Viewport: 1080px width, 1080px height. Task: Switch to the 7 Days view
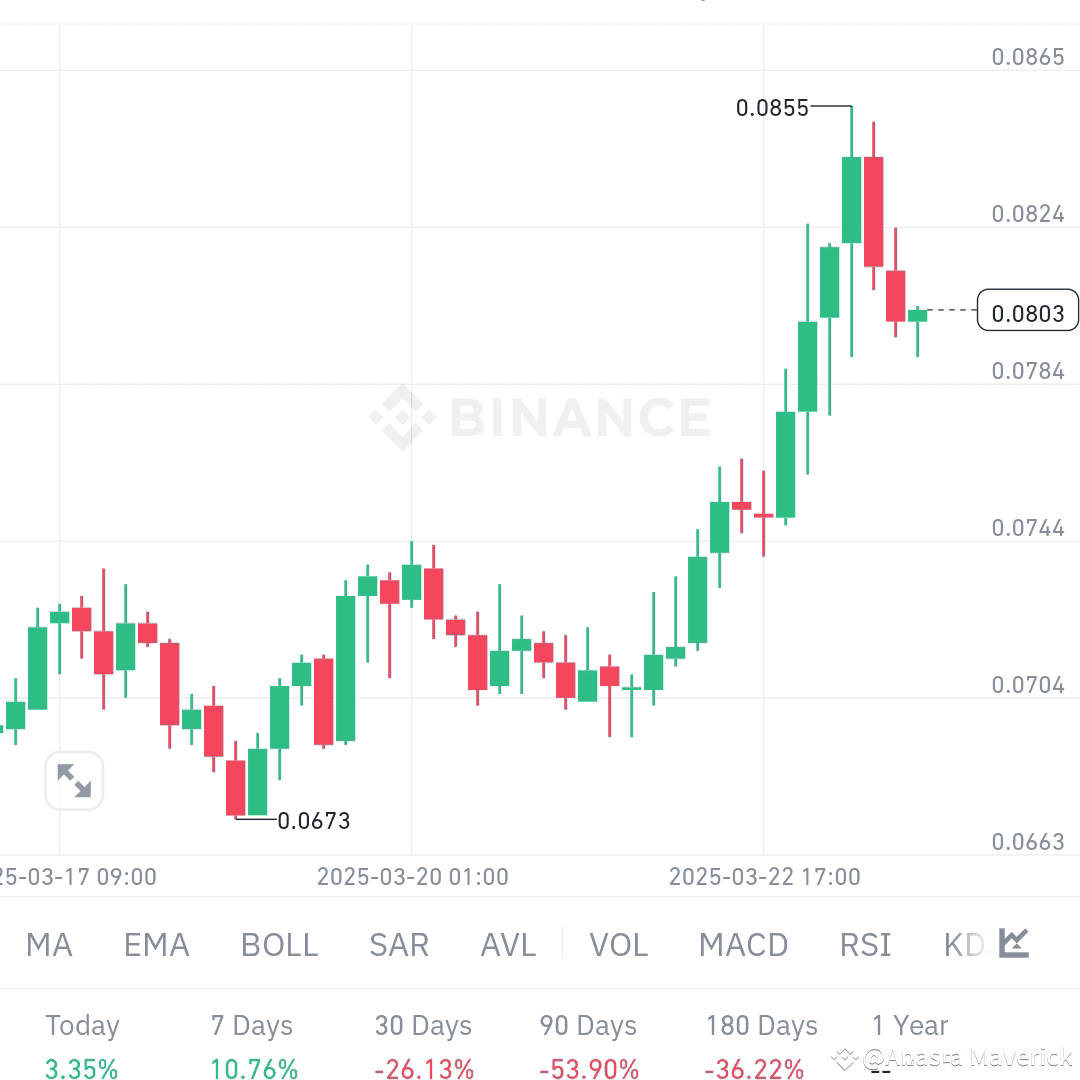[x=251, y=1025]
